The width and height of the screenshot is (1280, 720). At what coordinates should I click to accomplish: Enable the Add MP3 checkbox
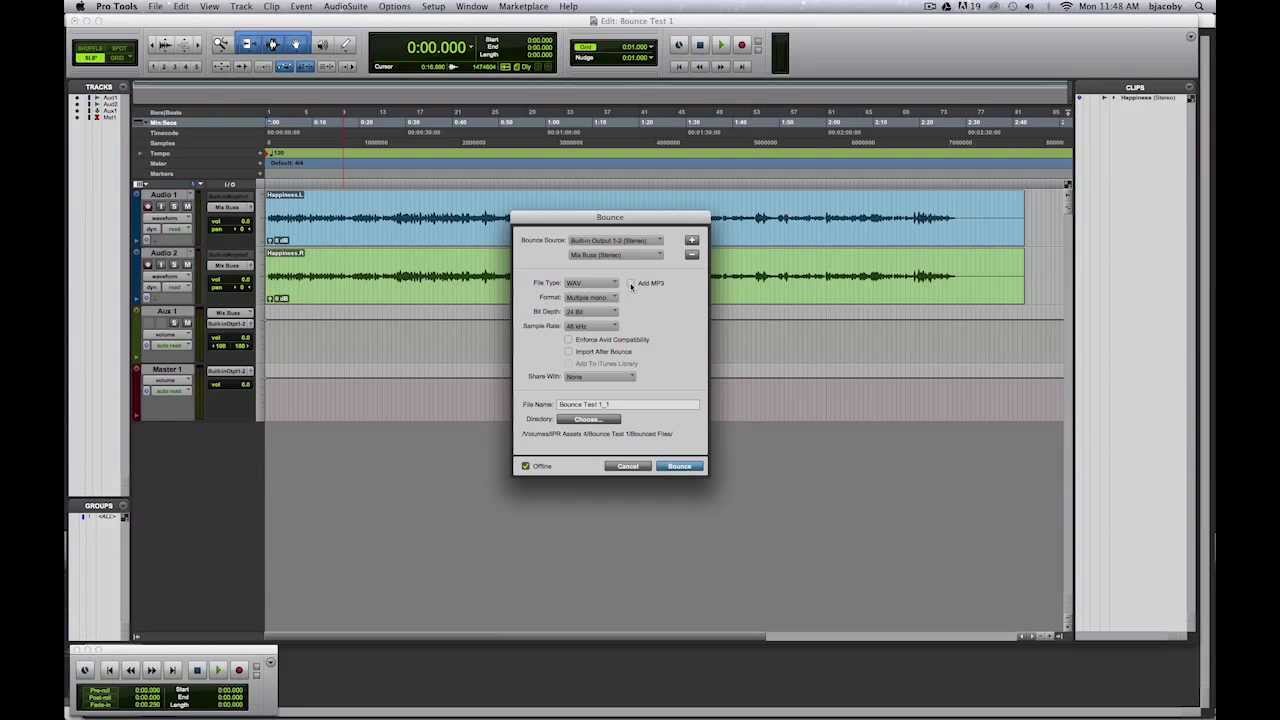click(x=631, y=283)
